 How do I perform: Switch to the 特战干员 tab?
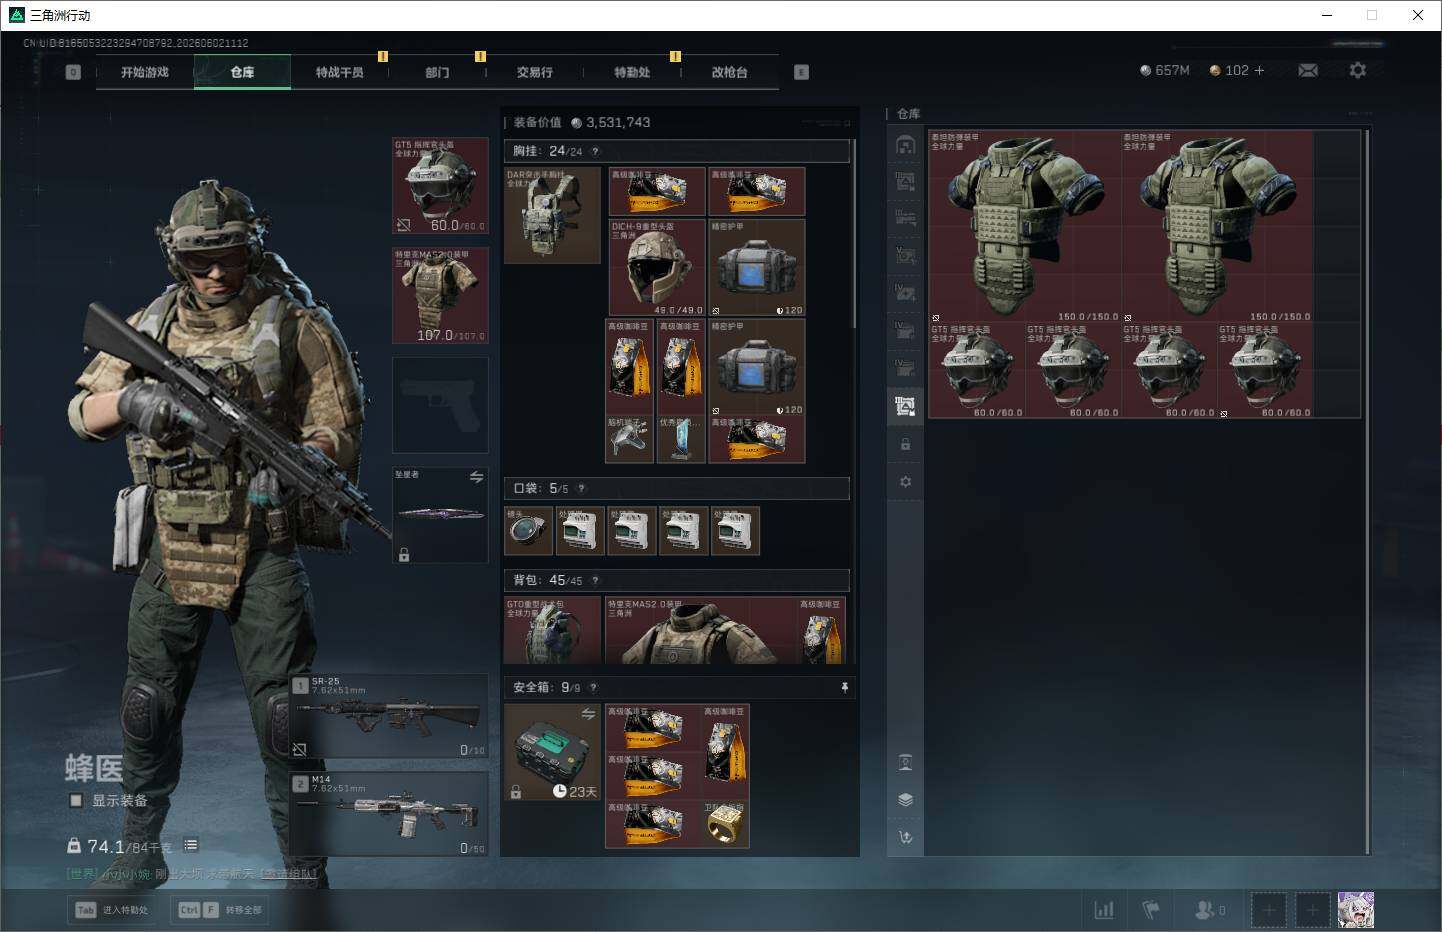339,72
